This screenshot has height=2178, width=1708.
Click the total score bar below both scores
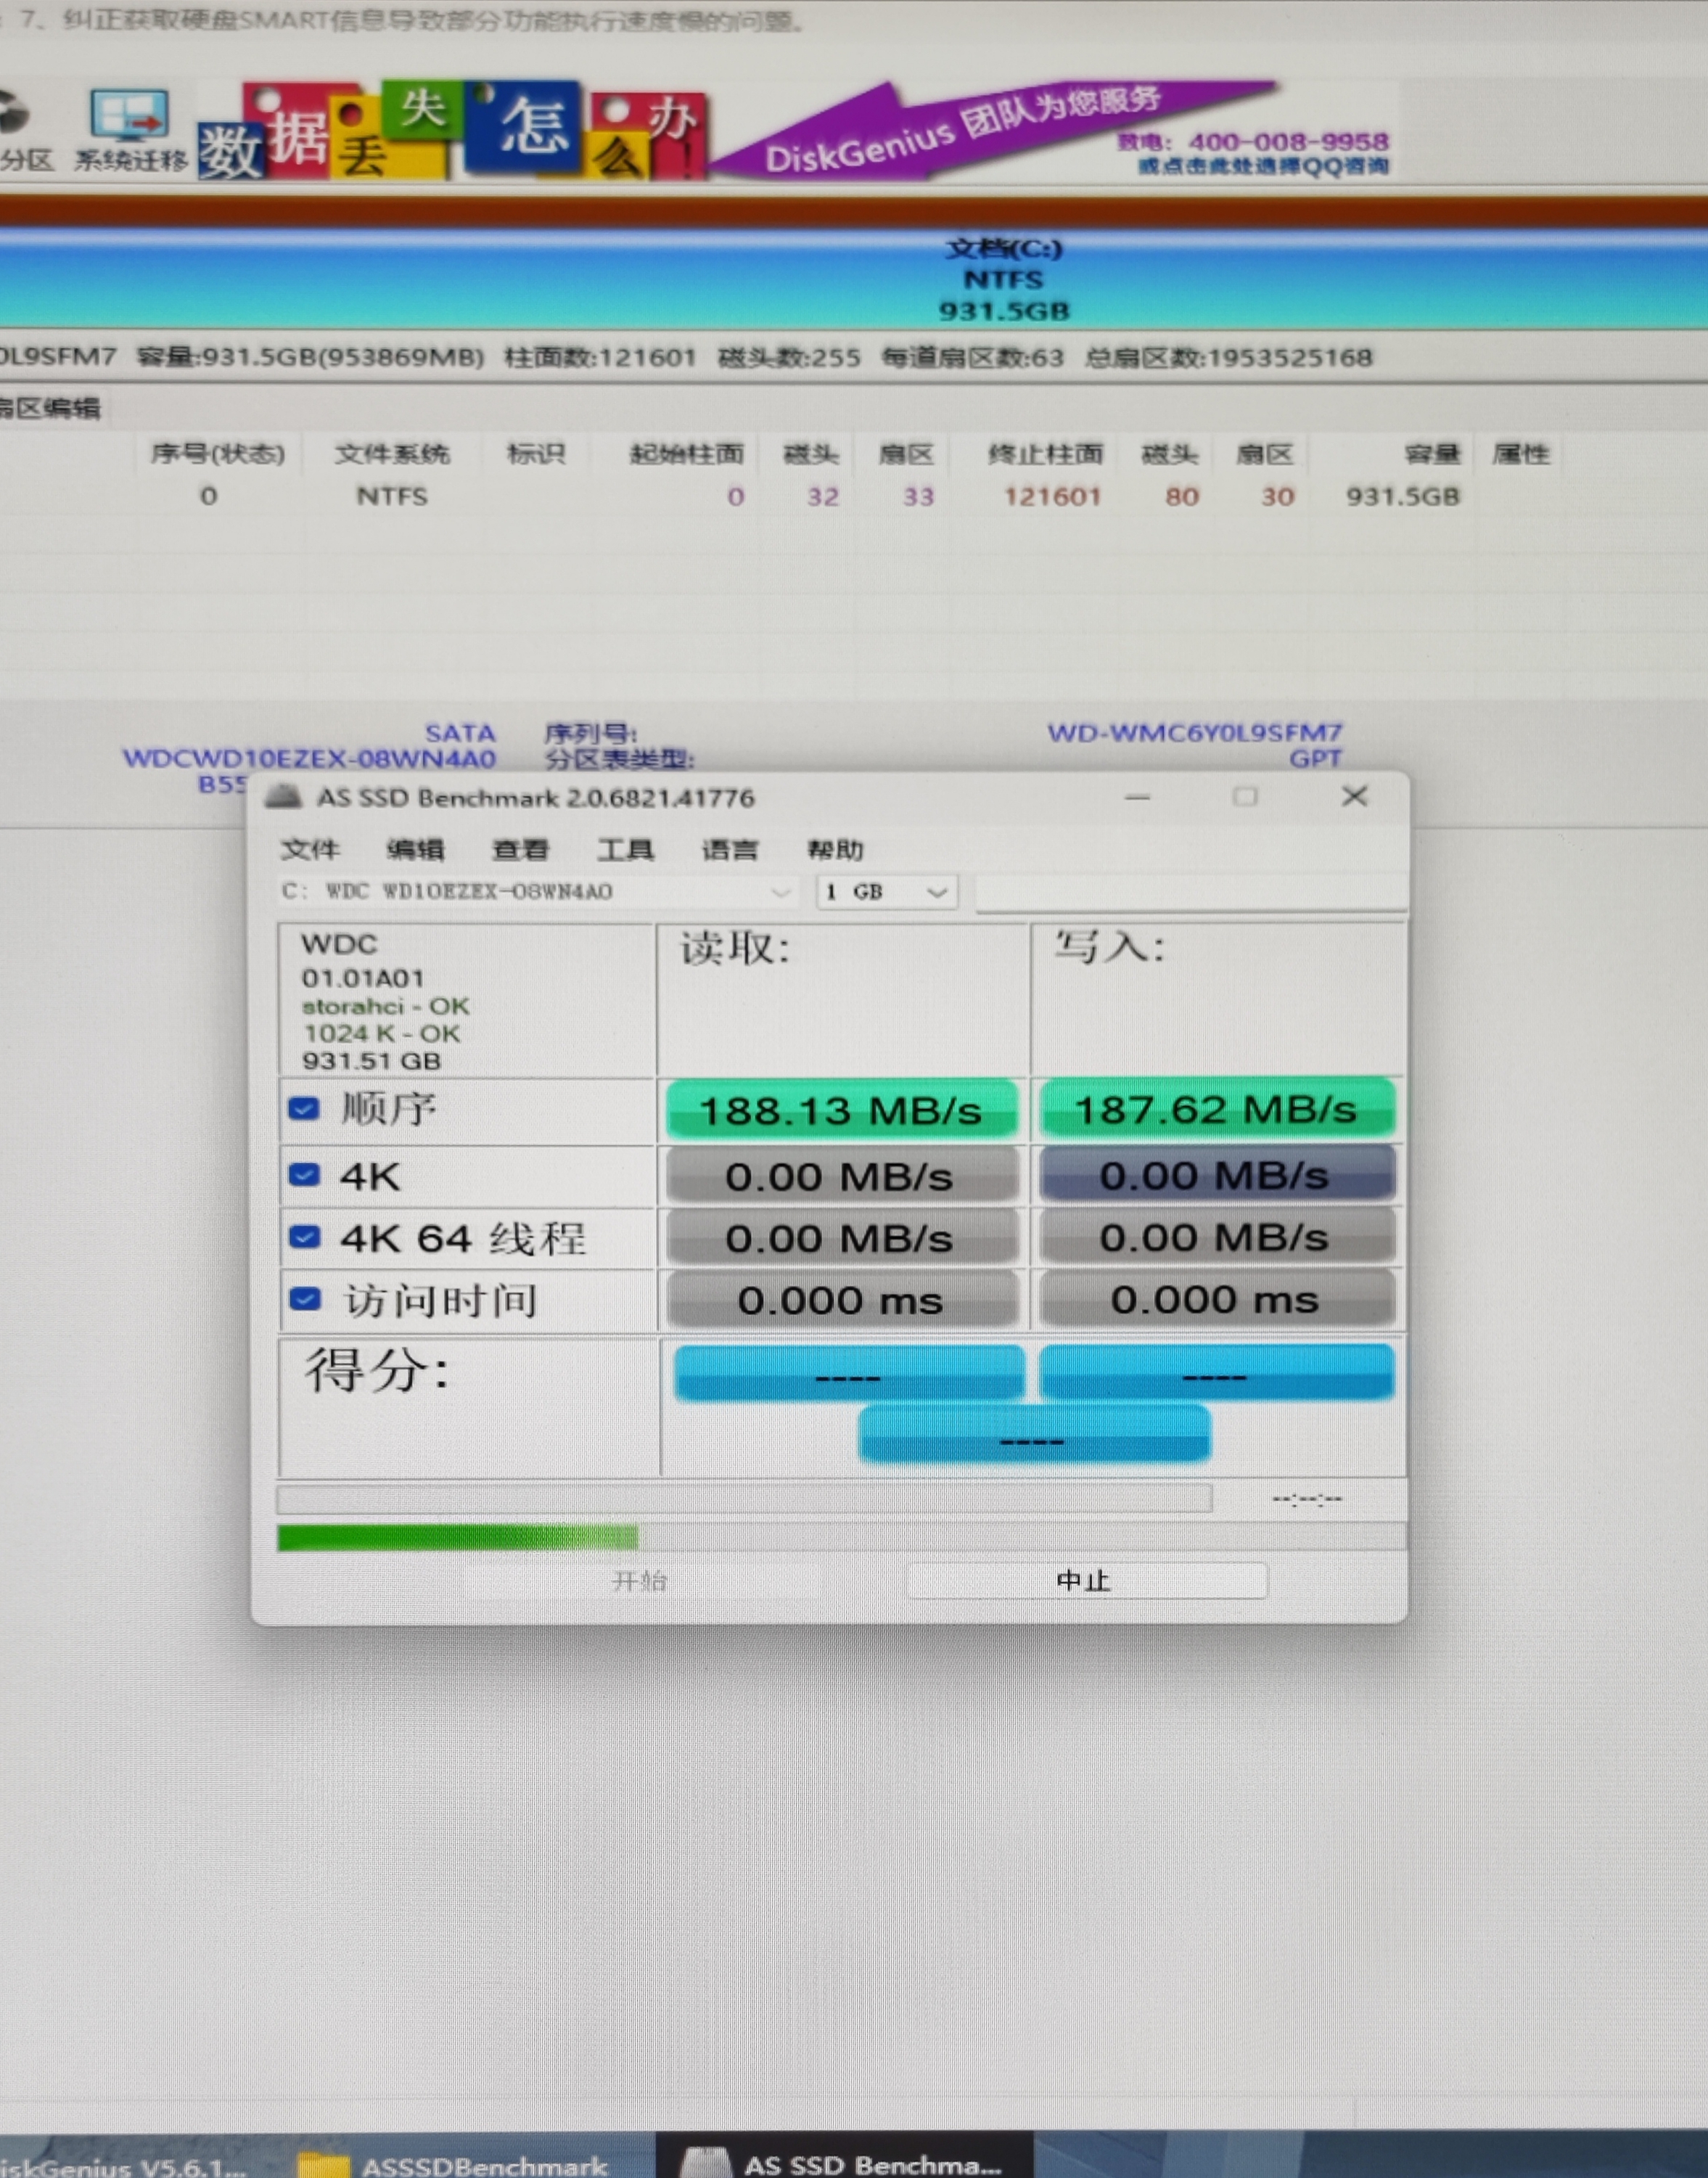[x=1035, y=1435]
